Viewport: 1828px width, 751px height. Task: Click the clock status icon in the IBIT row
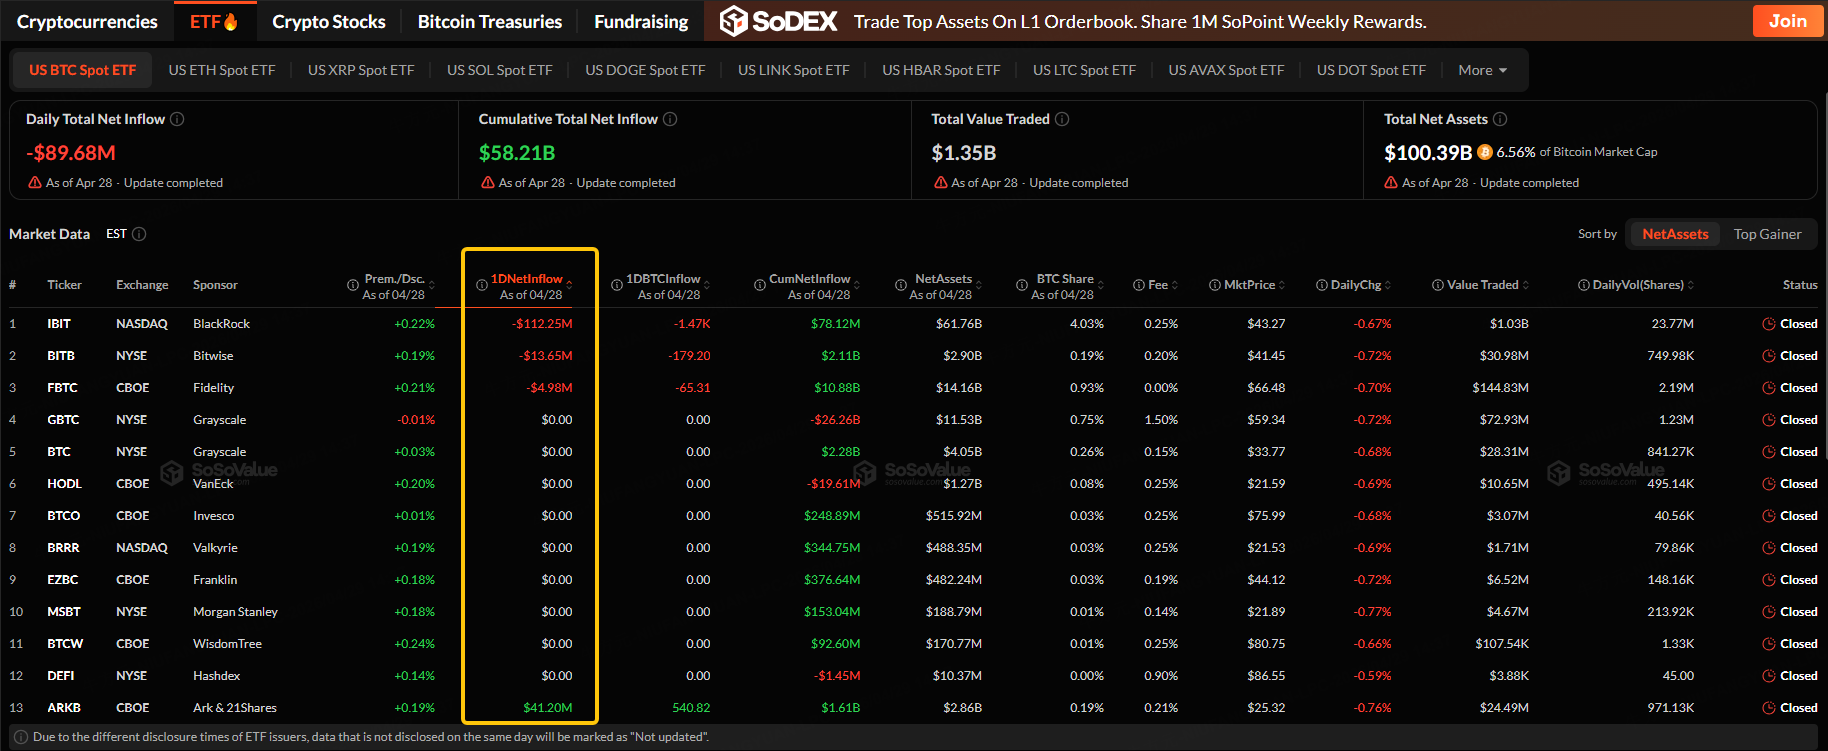tap(1769, 324)
